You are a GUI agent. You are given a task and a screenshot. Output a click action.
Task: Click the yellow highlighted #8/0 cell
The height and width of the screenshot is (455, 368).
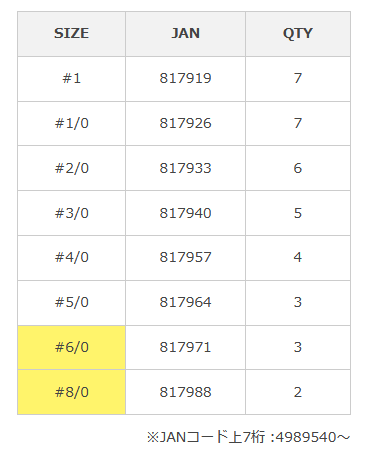click(x=71, y=392)
